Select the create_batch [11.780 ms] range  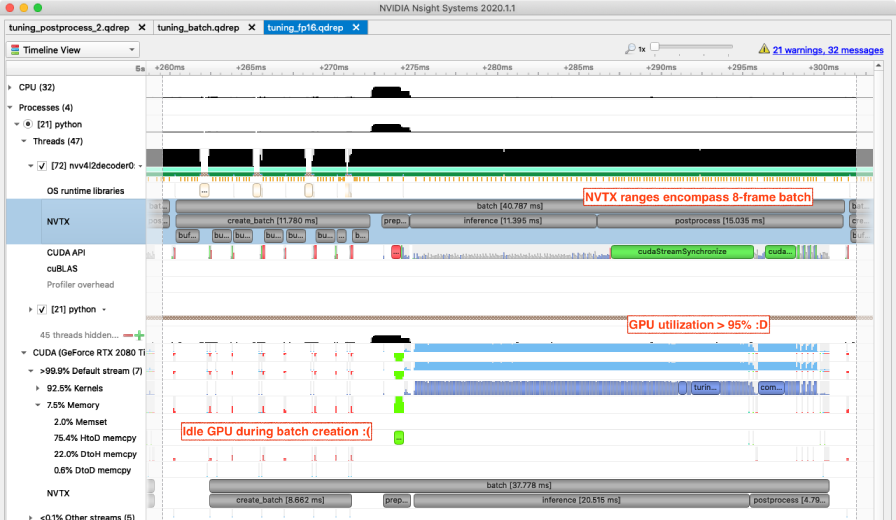coord(273,221)
